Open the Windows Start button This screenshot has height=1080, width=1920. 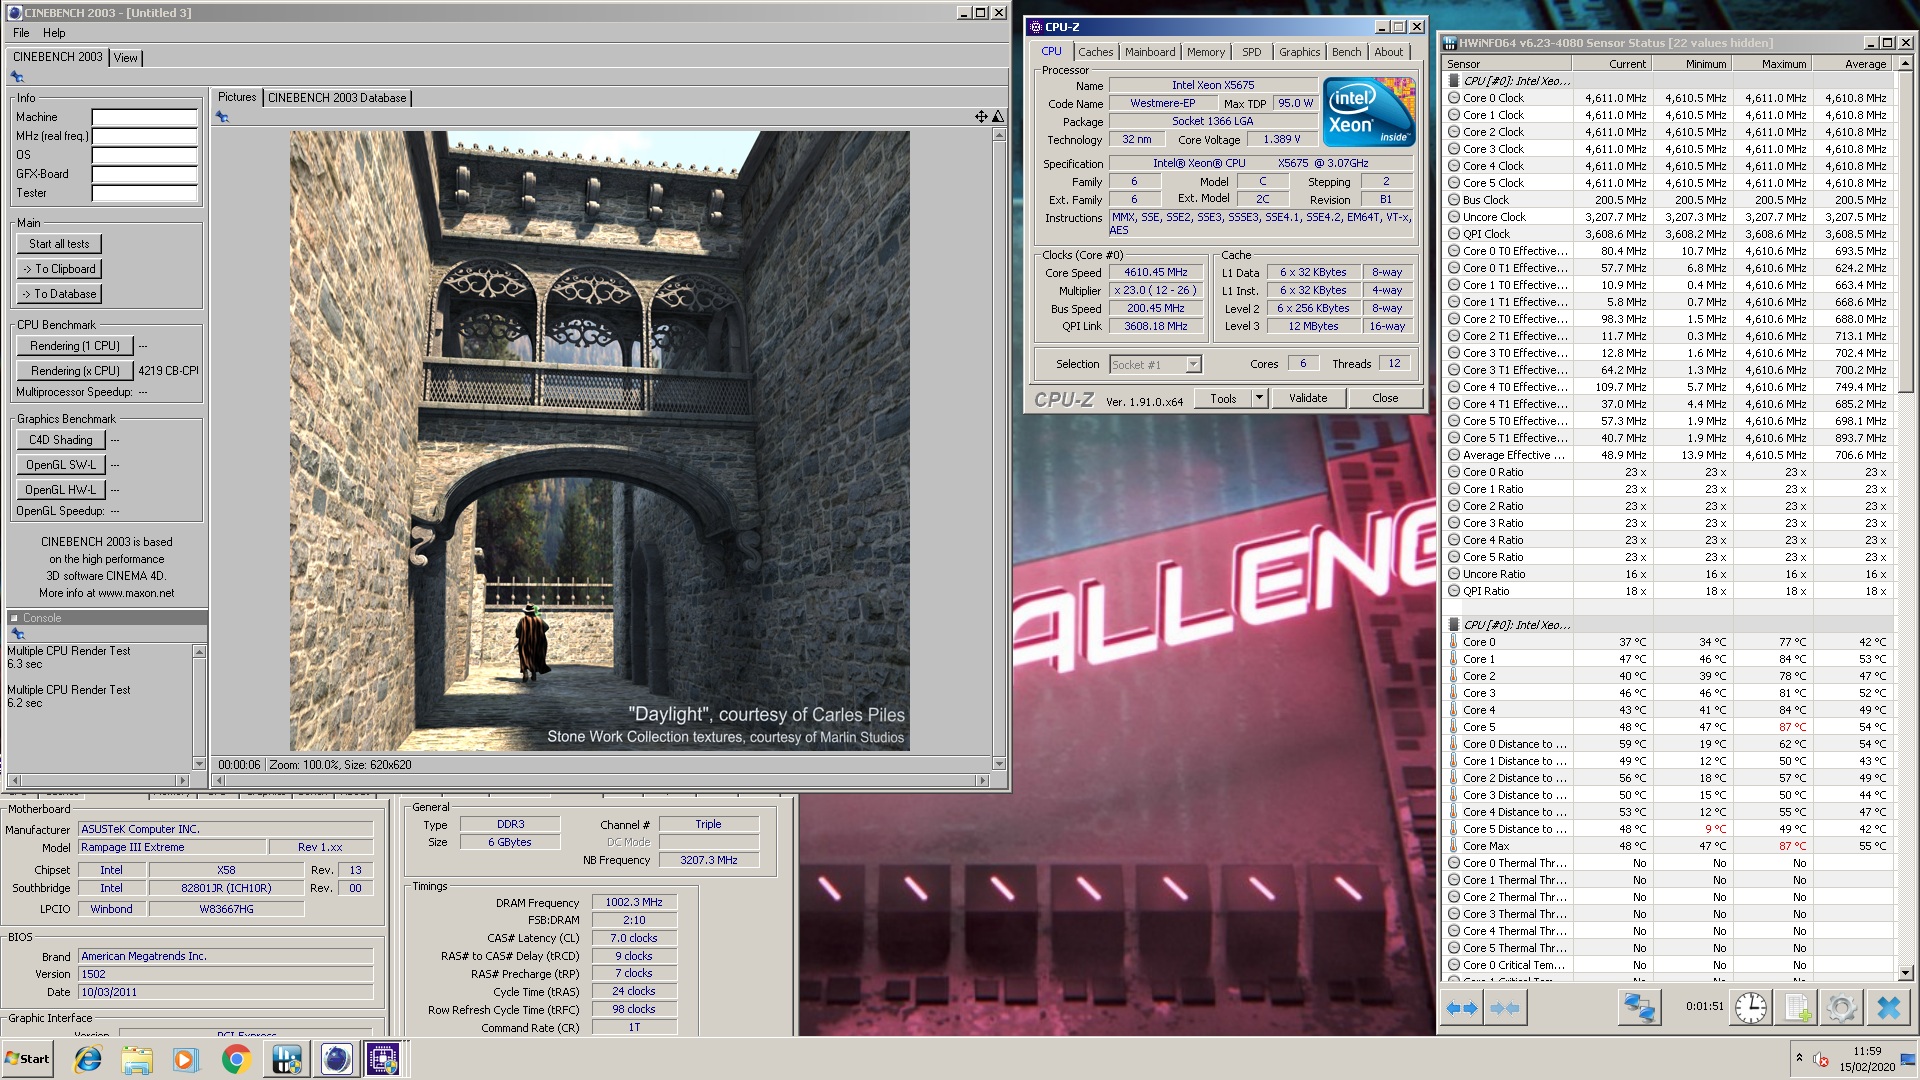pos(27,1059)
